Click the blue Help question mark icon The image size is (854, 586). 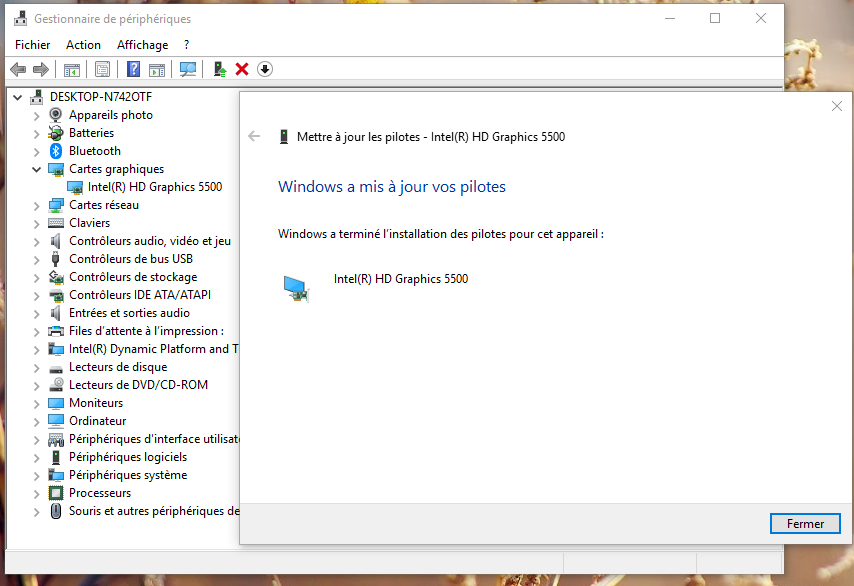pyautogui.click(x=133, y=69)
